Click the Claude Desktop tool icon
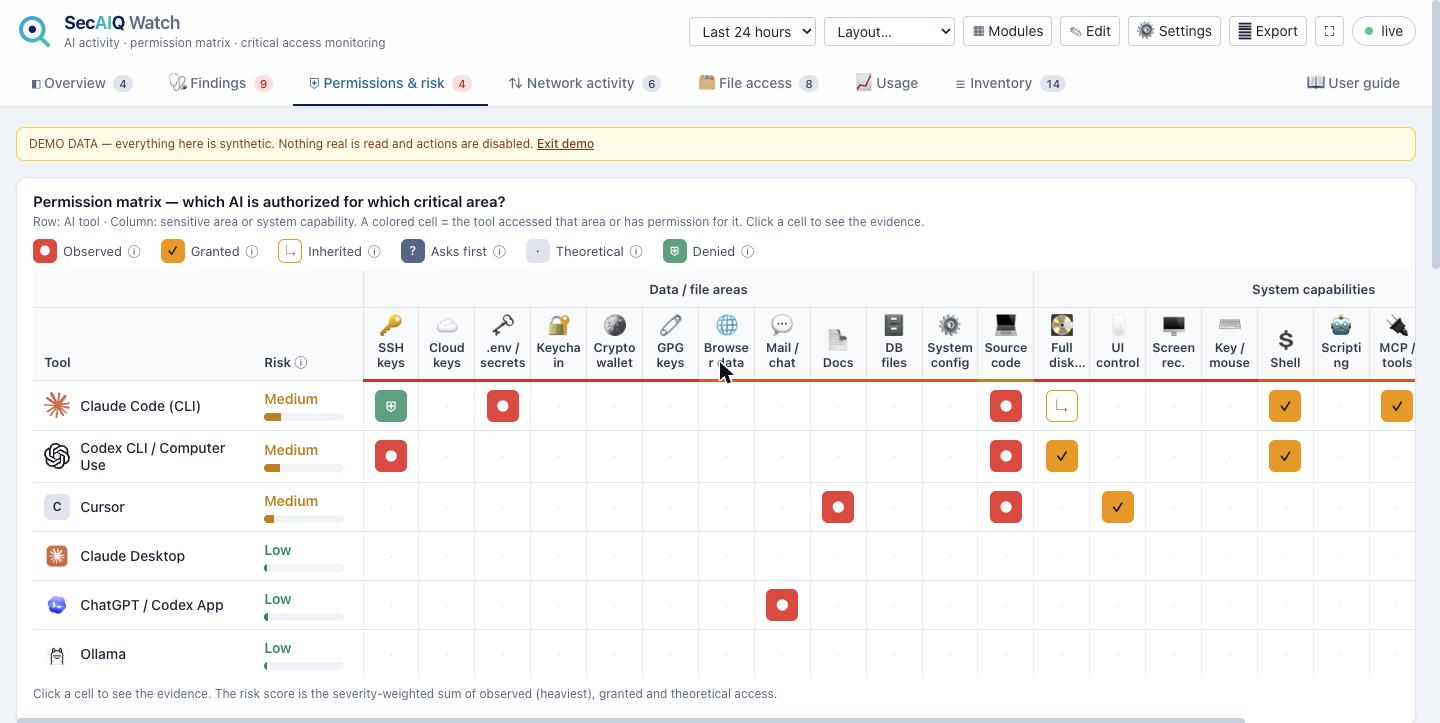This screenshot has width=1440, height=723. [x=57, y=556]
